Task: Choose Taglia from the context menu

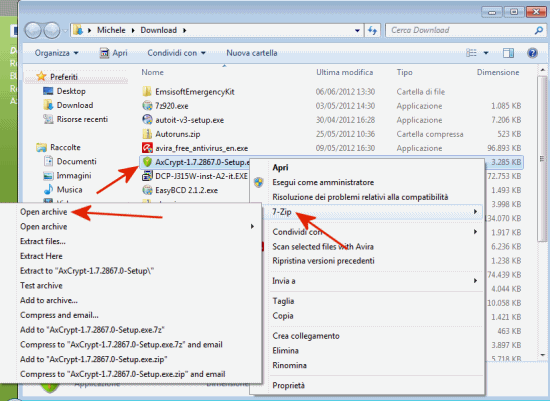Action: (283, 301)
